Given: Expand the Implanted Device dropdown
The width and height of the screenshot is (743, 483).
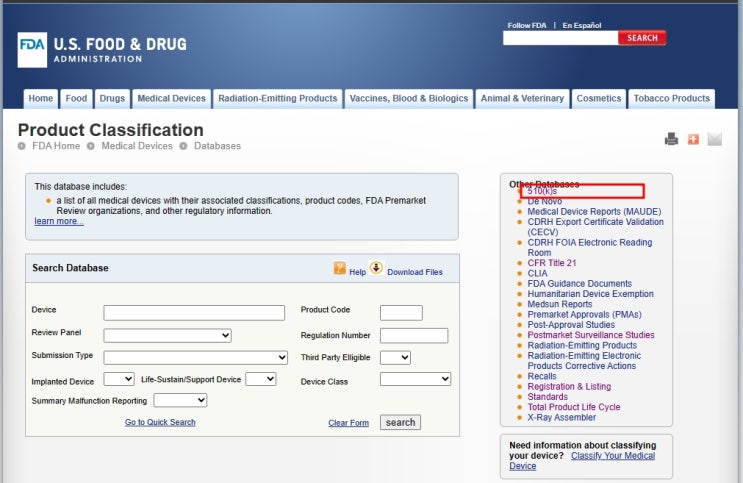Looking at the screenshot, I should point(119,379).
